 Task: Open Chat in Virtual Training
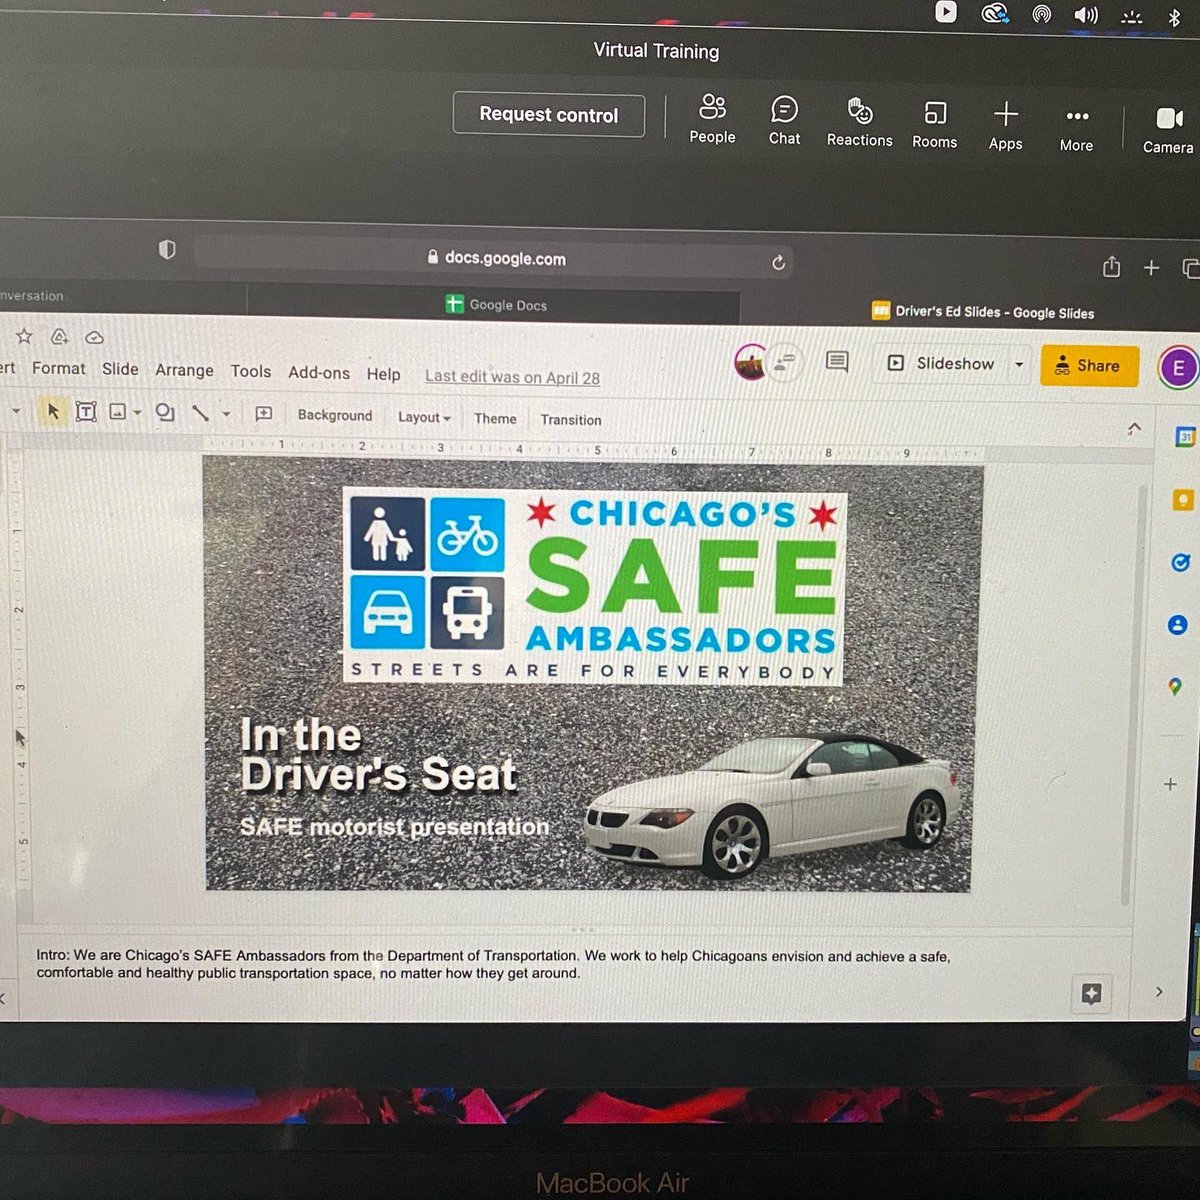point(784,121)
